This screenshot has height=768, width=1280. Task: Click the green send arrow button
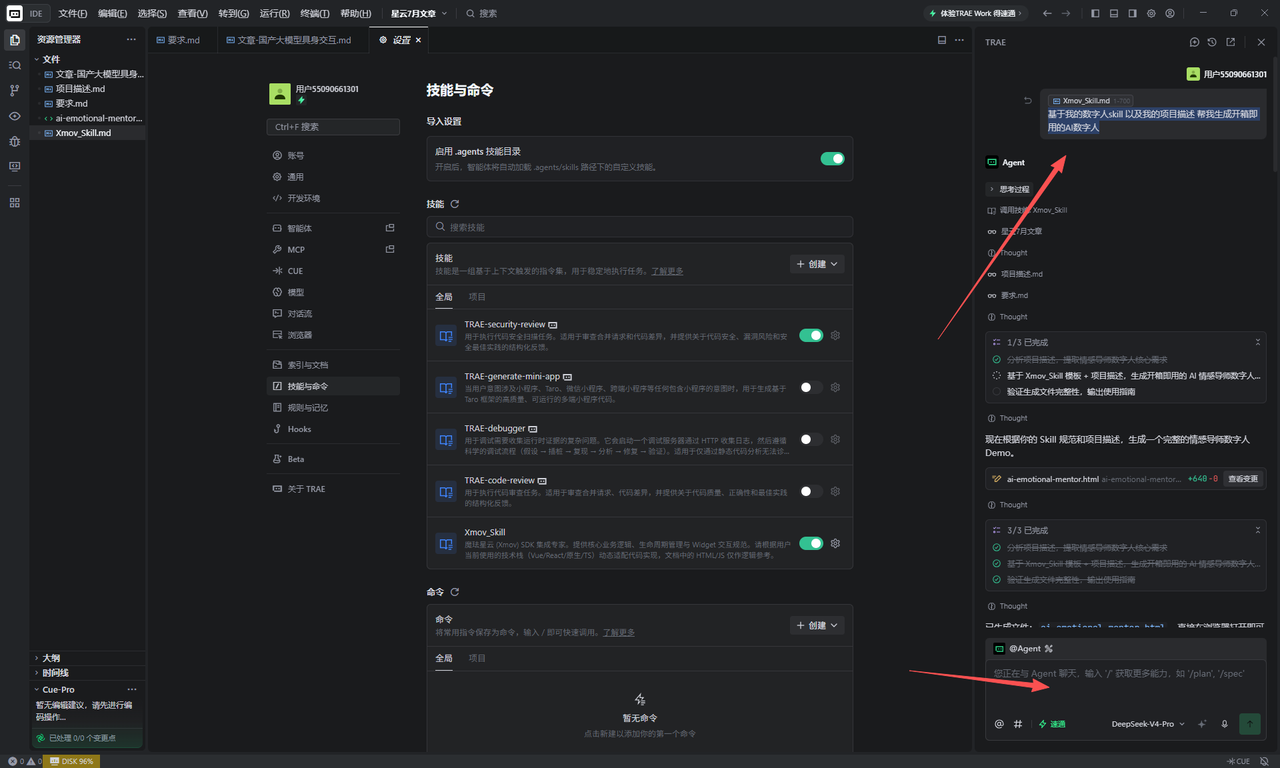[1249, 724]
